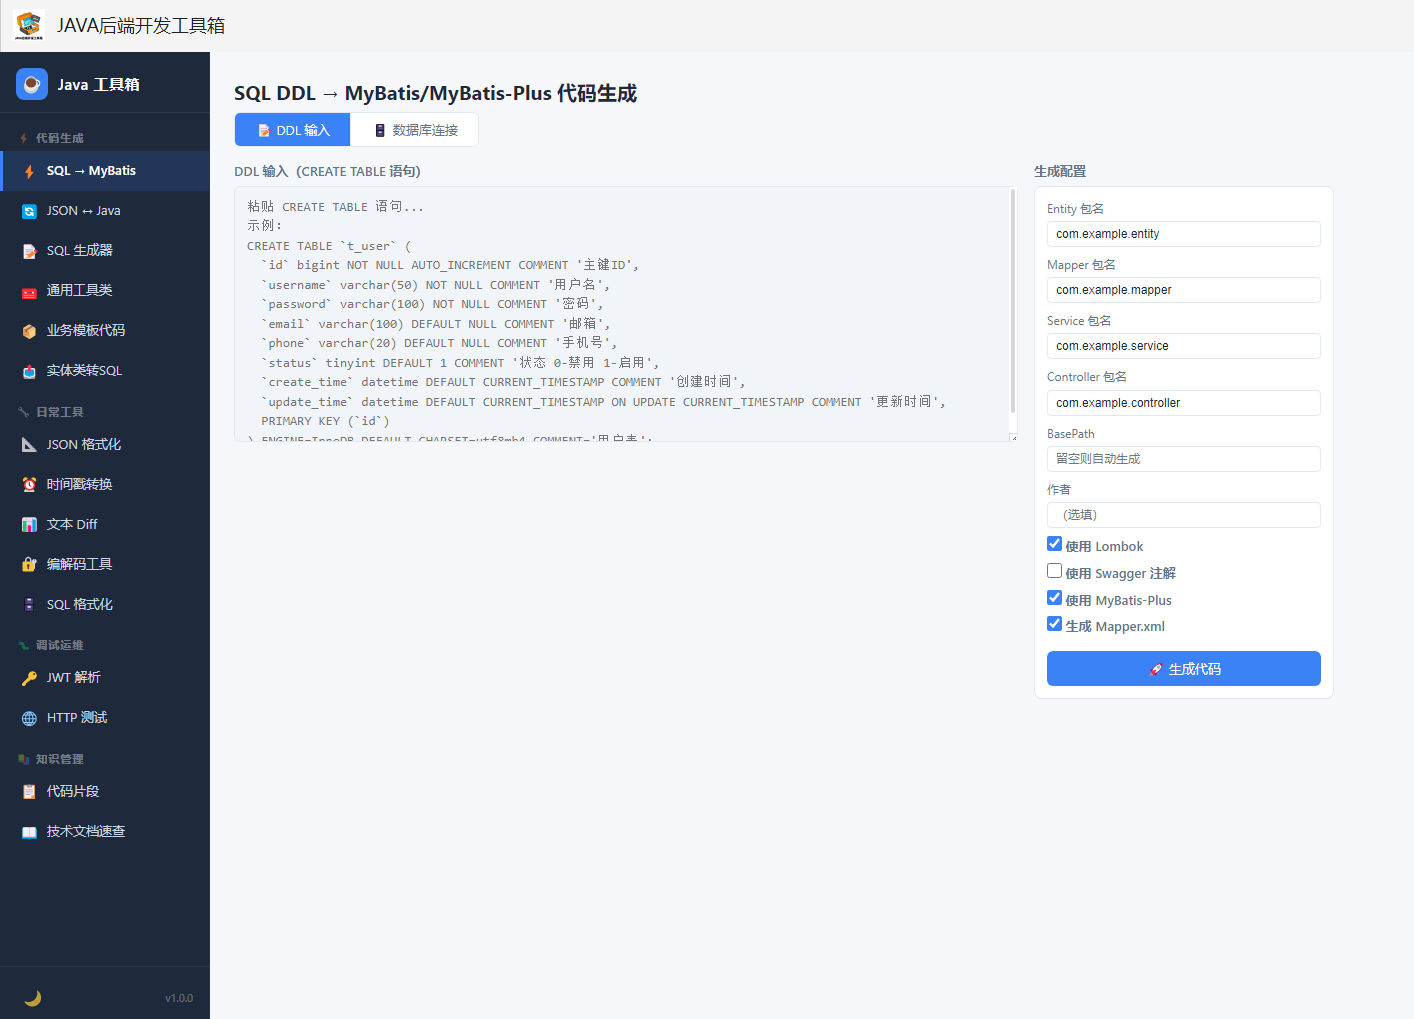
Task: Open 业务模板代码 menu item
Action: [105, 331]
